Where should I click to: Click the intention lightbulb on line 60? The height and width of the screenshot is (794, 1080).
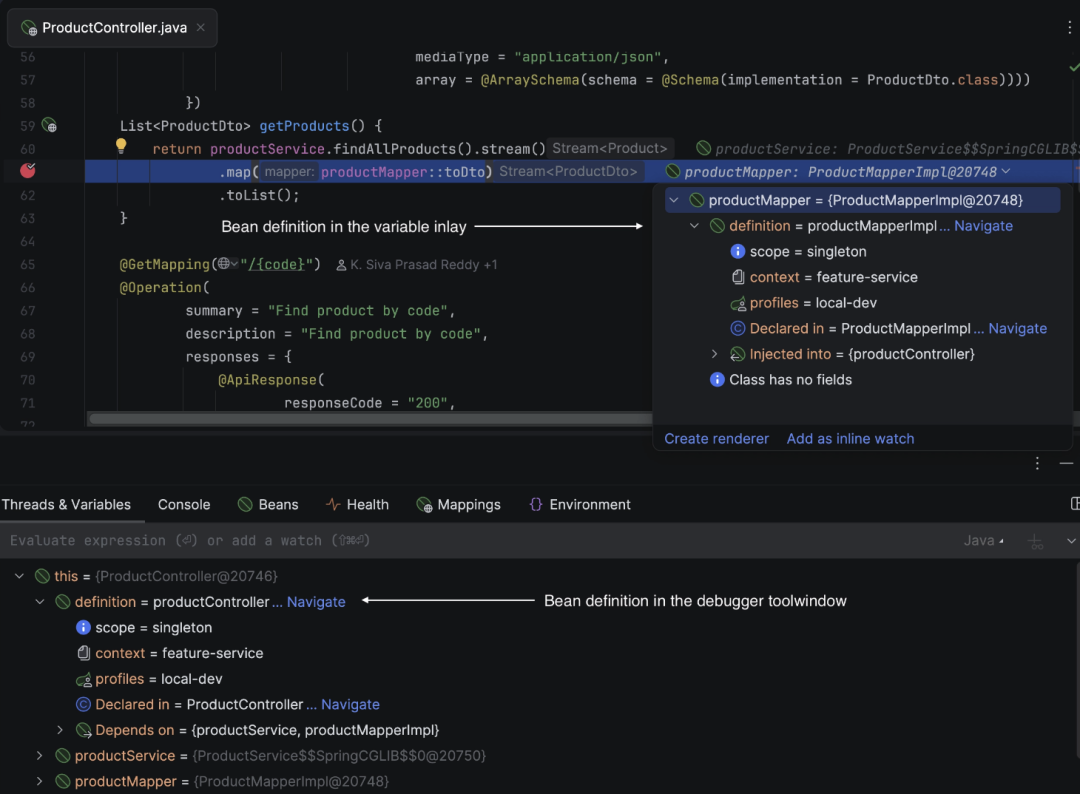click(121, 146)
